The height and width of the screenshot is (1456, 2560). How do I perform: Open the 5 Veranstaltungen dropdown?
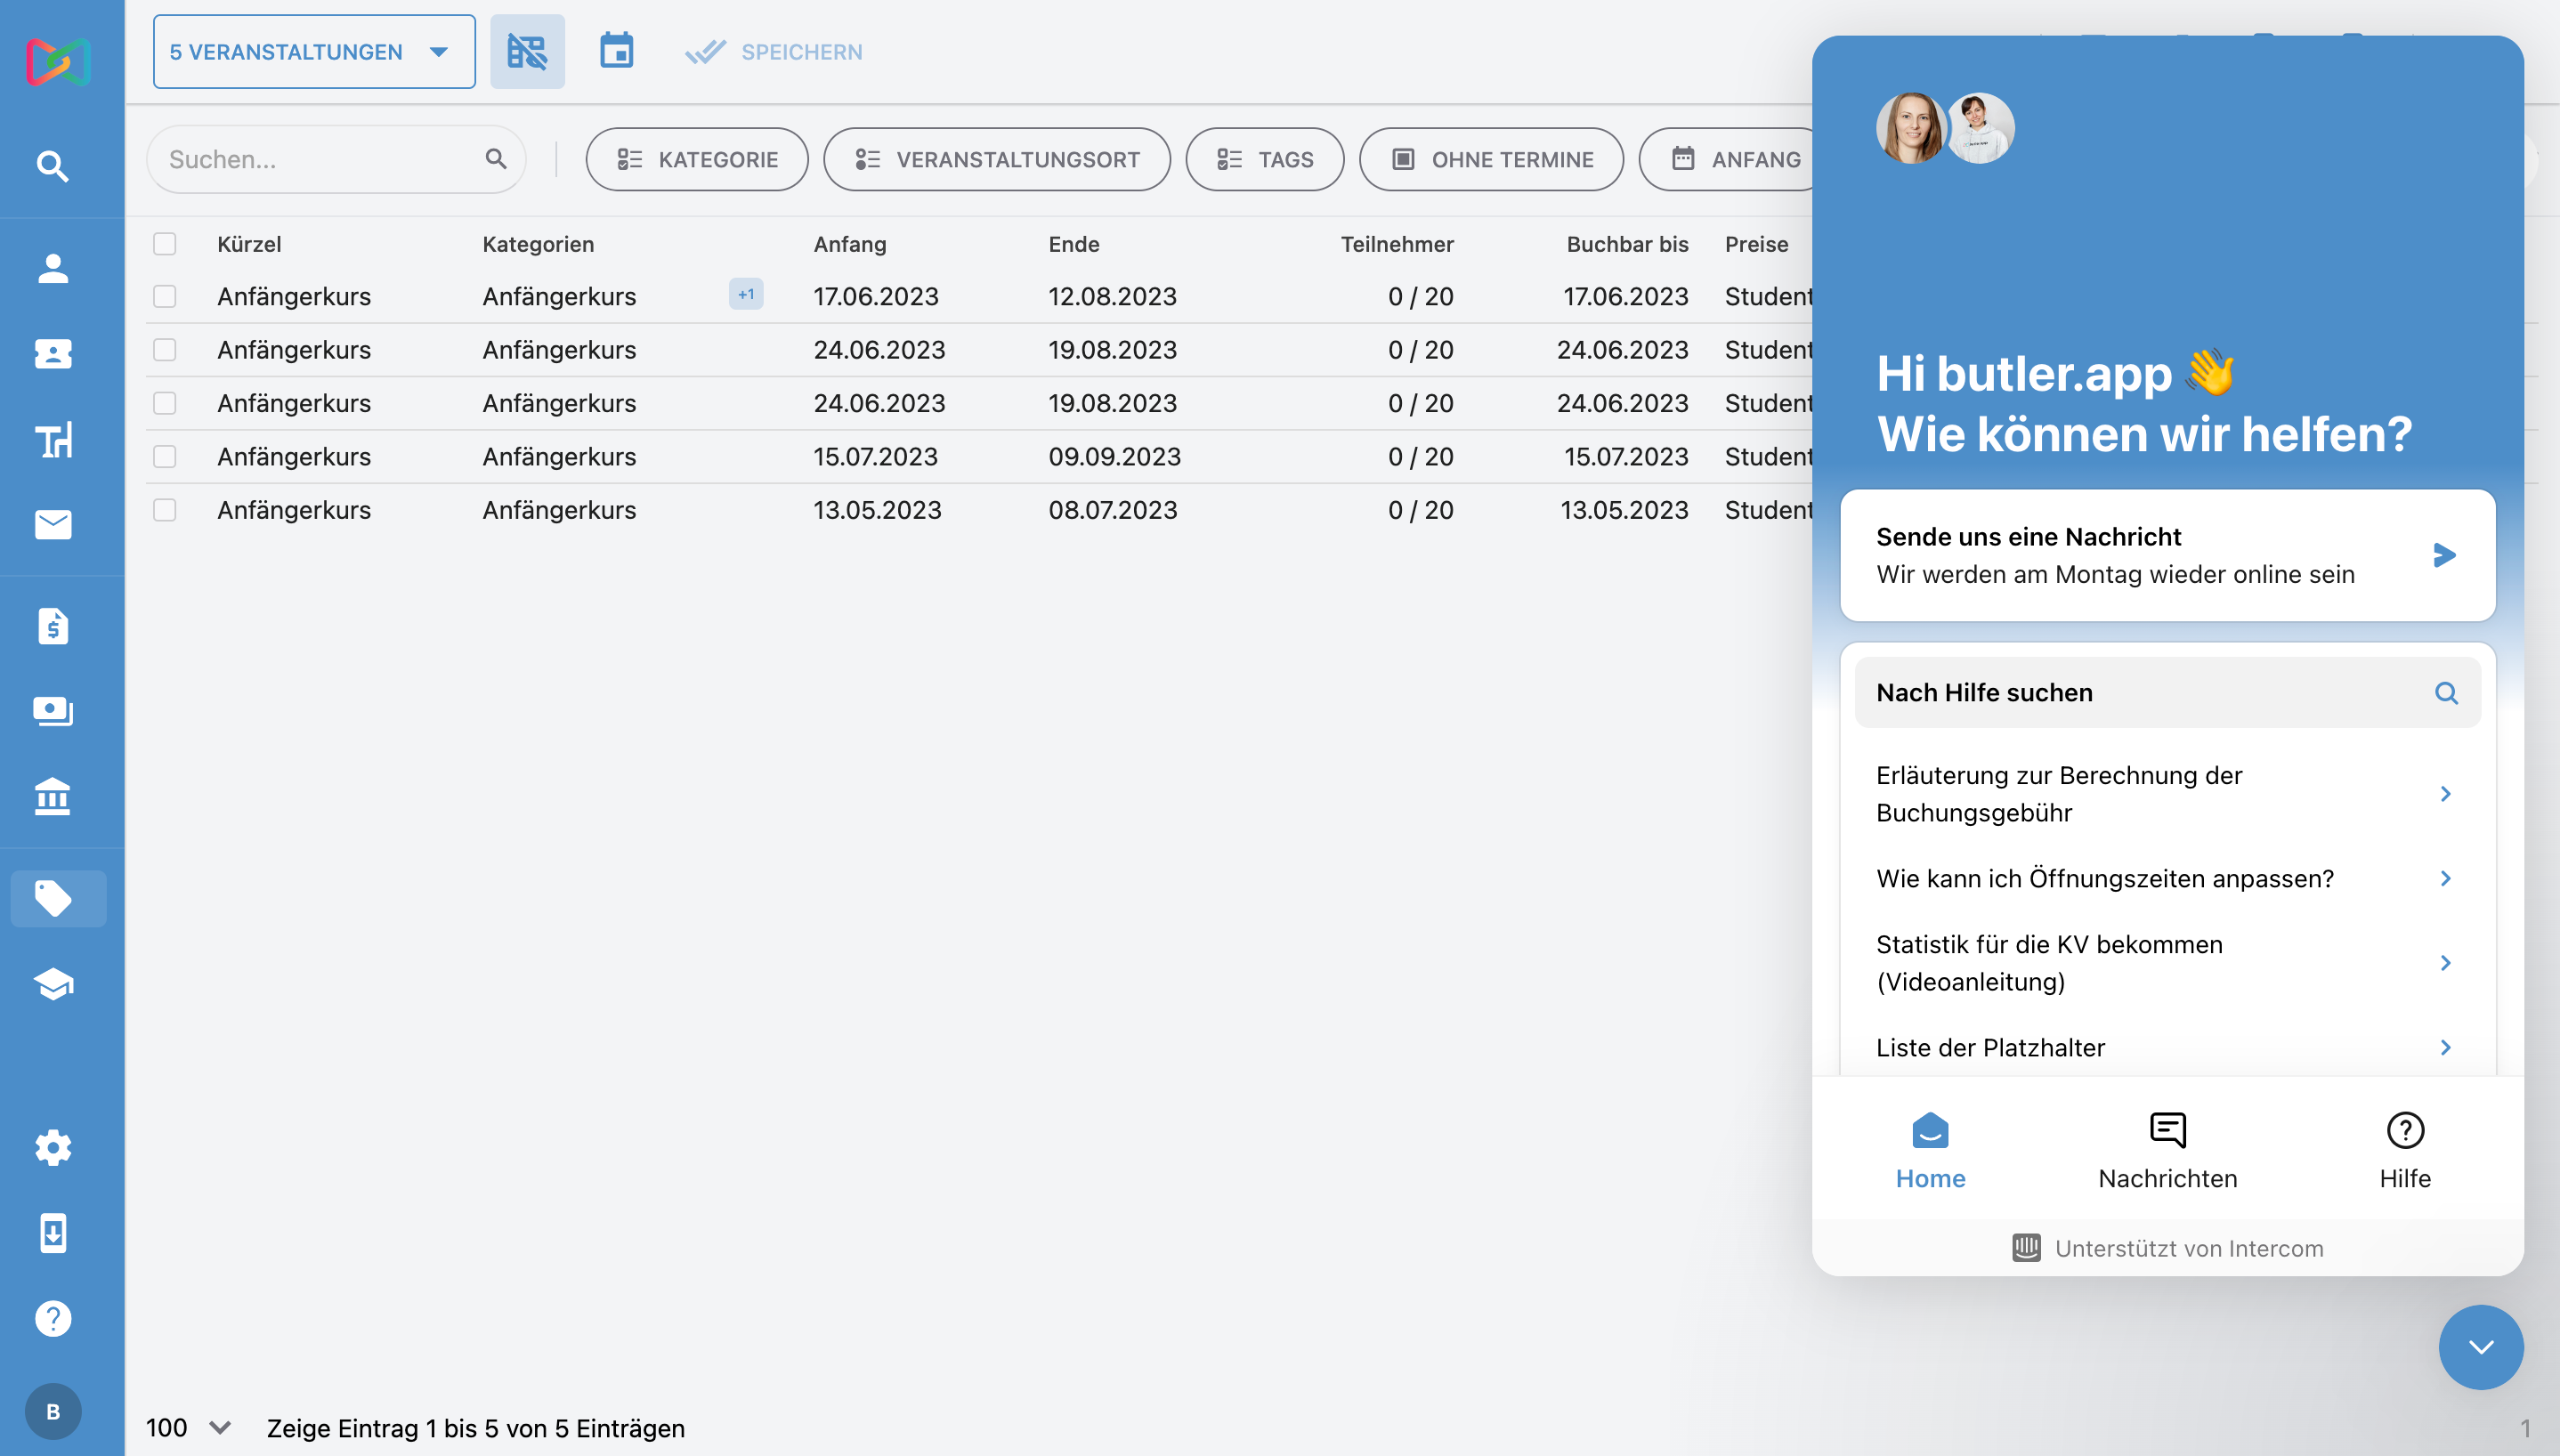(313, 52)
